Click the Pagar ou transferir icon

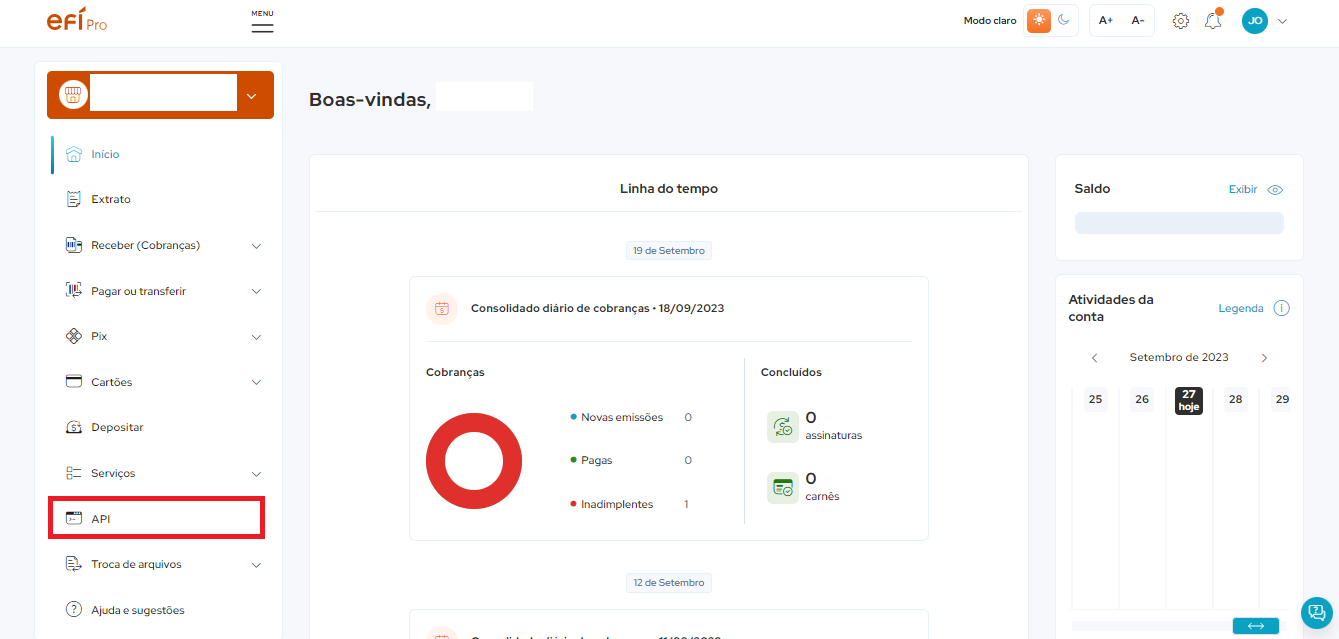tap(73, 291)
